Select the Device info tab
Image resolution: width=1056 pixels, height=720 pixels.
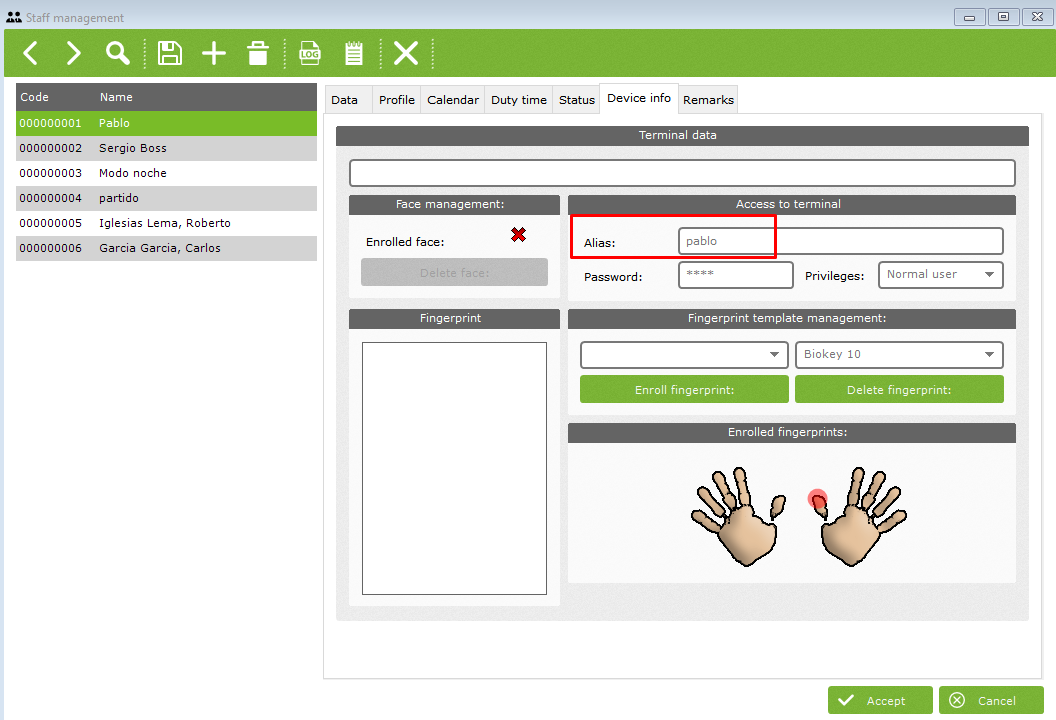[x=638, y=98]
